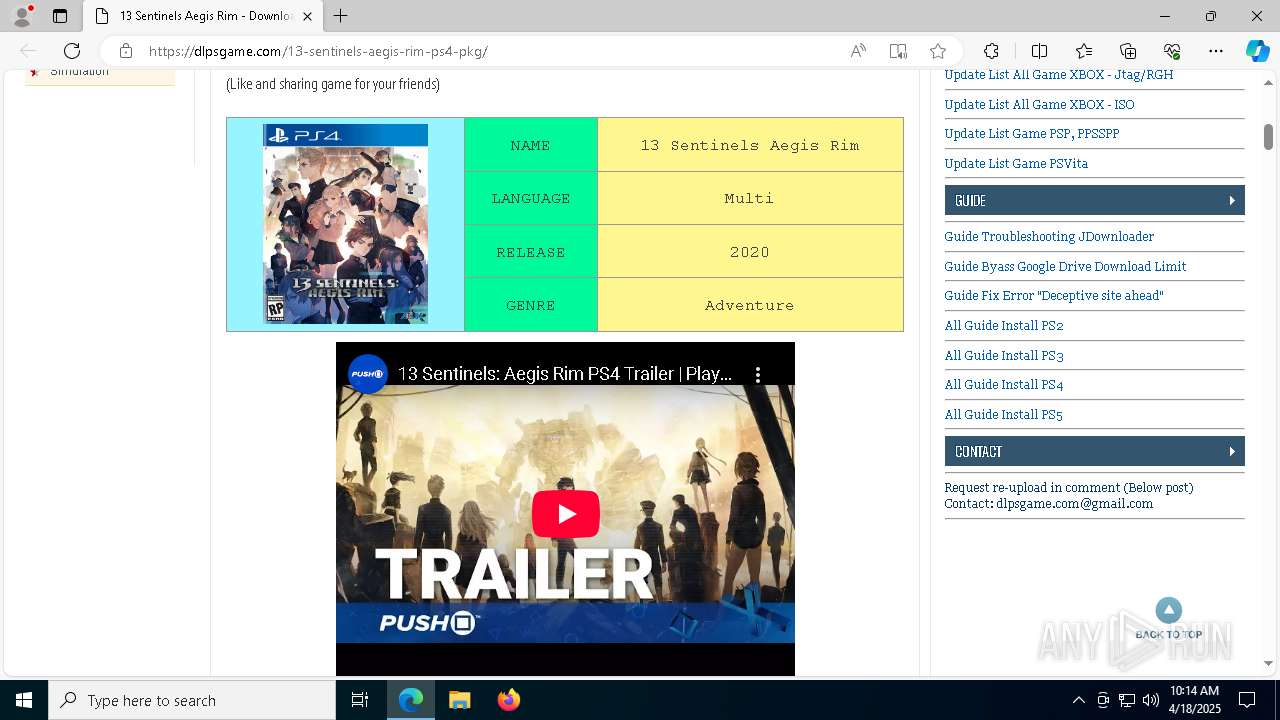Open All Guide Install PS3
Viewport: 1280px width, 720px height.
[x=1004, y=356]
